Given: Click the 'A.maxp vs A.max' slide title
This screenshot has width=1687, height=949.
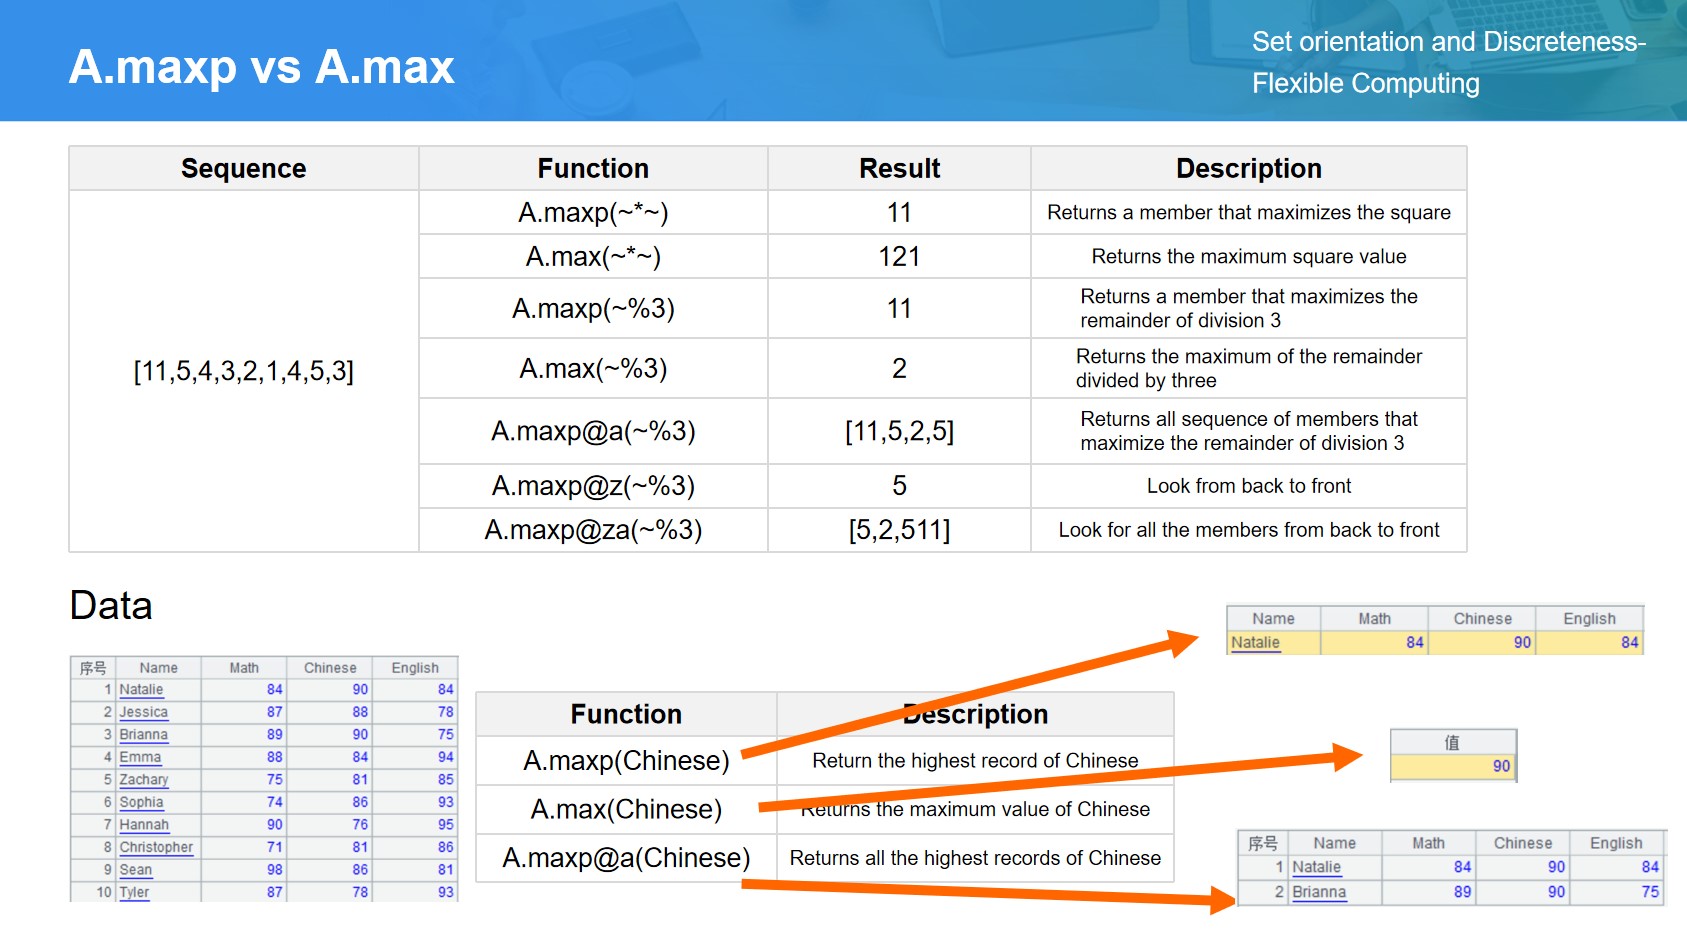Looking at the screenshot, I should tap(262, 67).
